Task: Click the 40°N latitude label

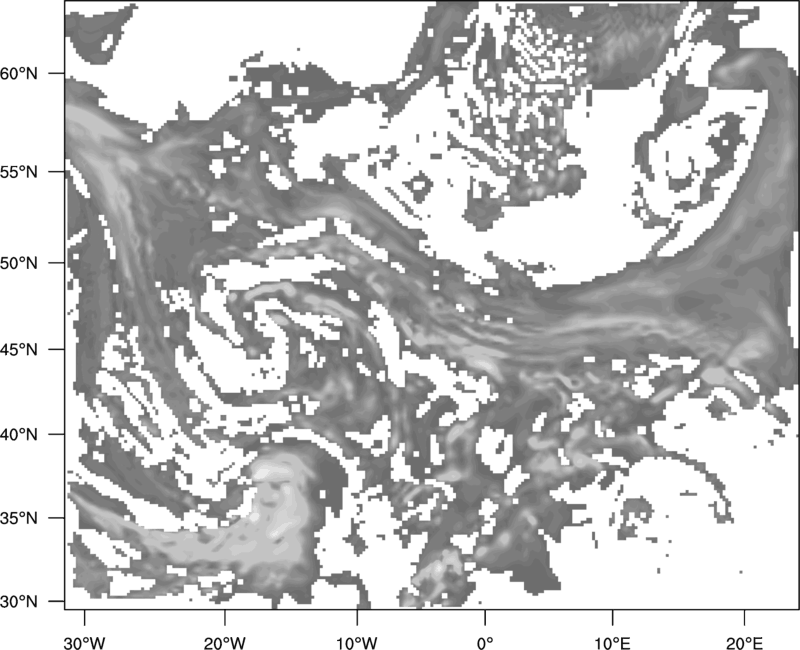Action: tap(19, 434)
